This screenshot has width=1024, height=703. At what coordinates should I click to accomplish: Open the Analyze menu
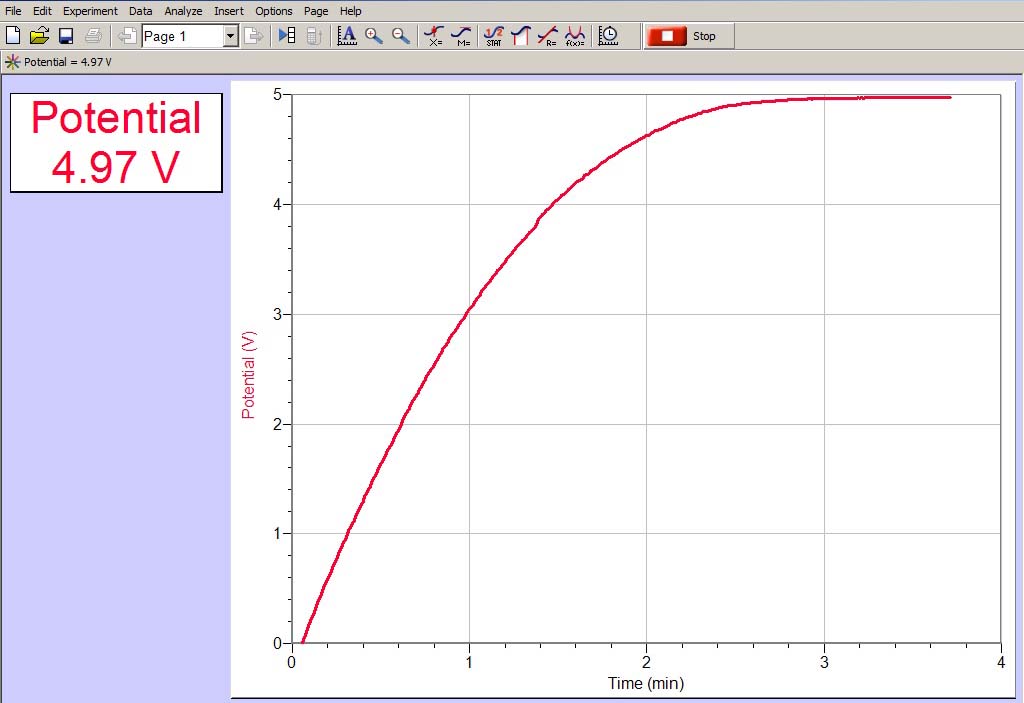[x=183, y=11]
